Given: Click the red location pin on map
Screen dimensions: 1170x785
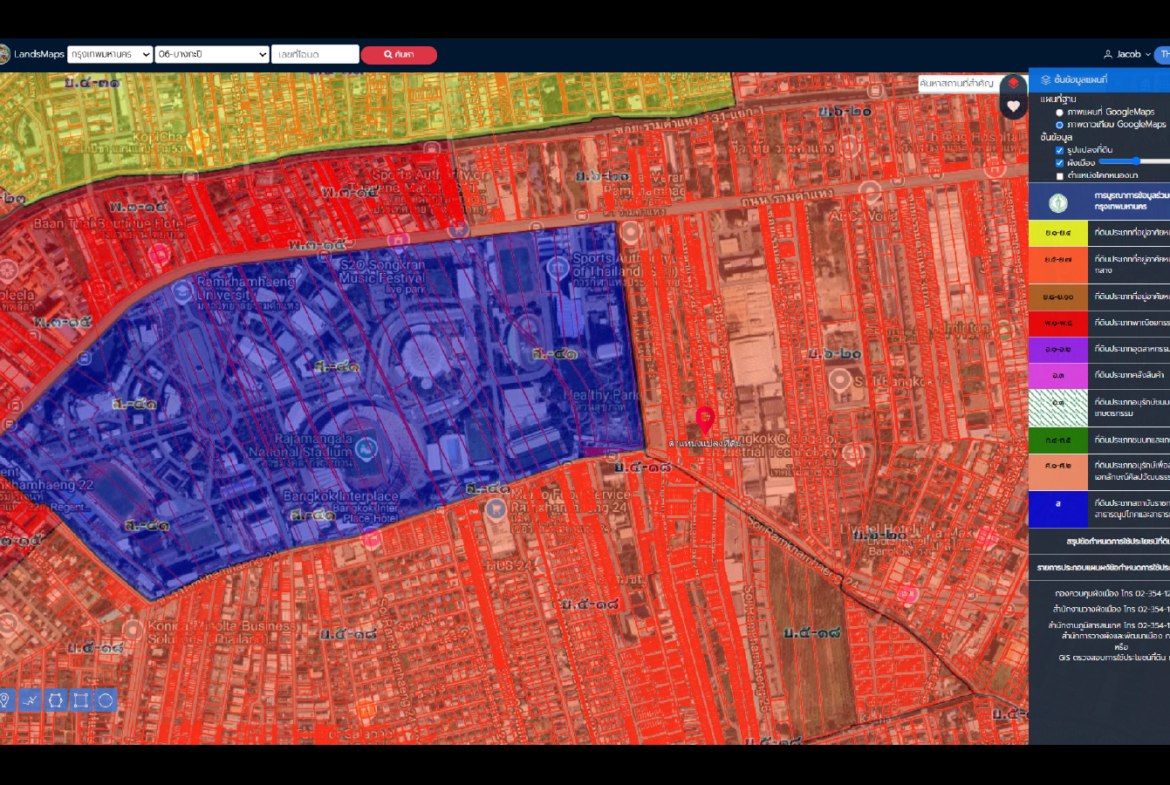Looking at the screenshot, I should 705,420.
